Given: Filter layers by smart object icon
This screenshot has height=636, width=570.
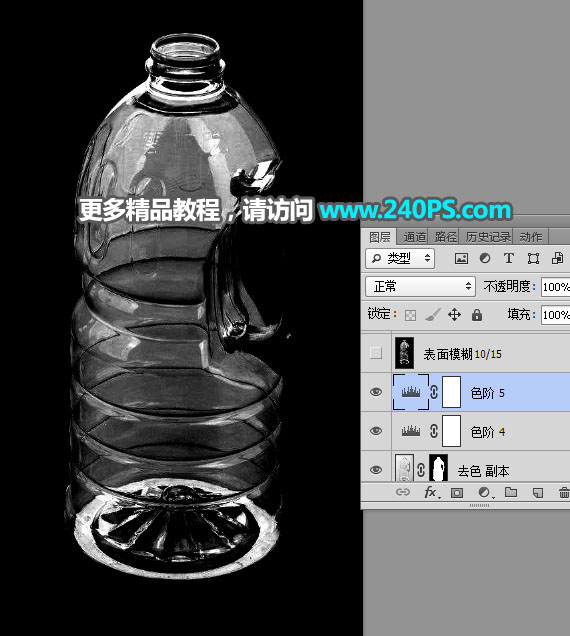Looking at the screenshot, I should pos(557,258).
